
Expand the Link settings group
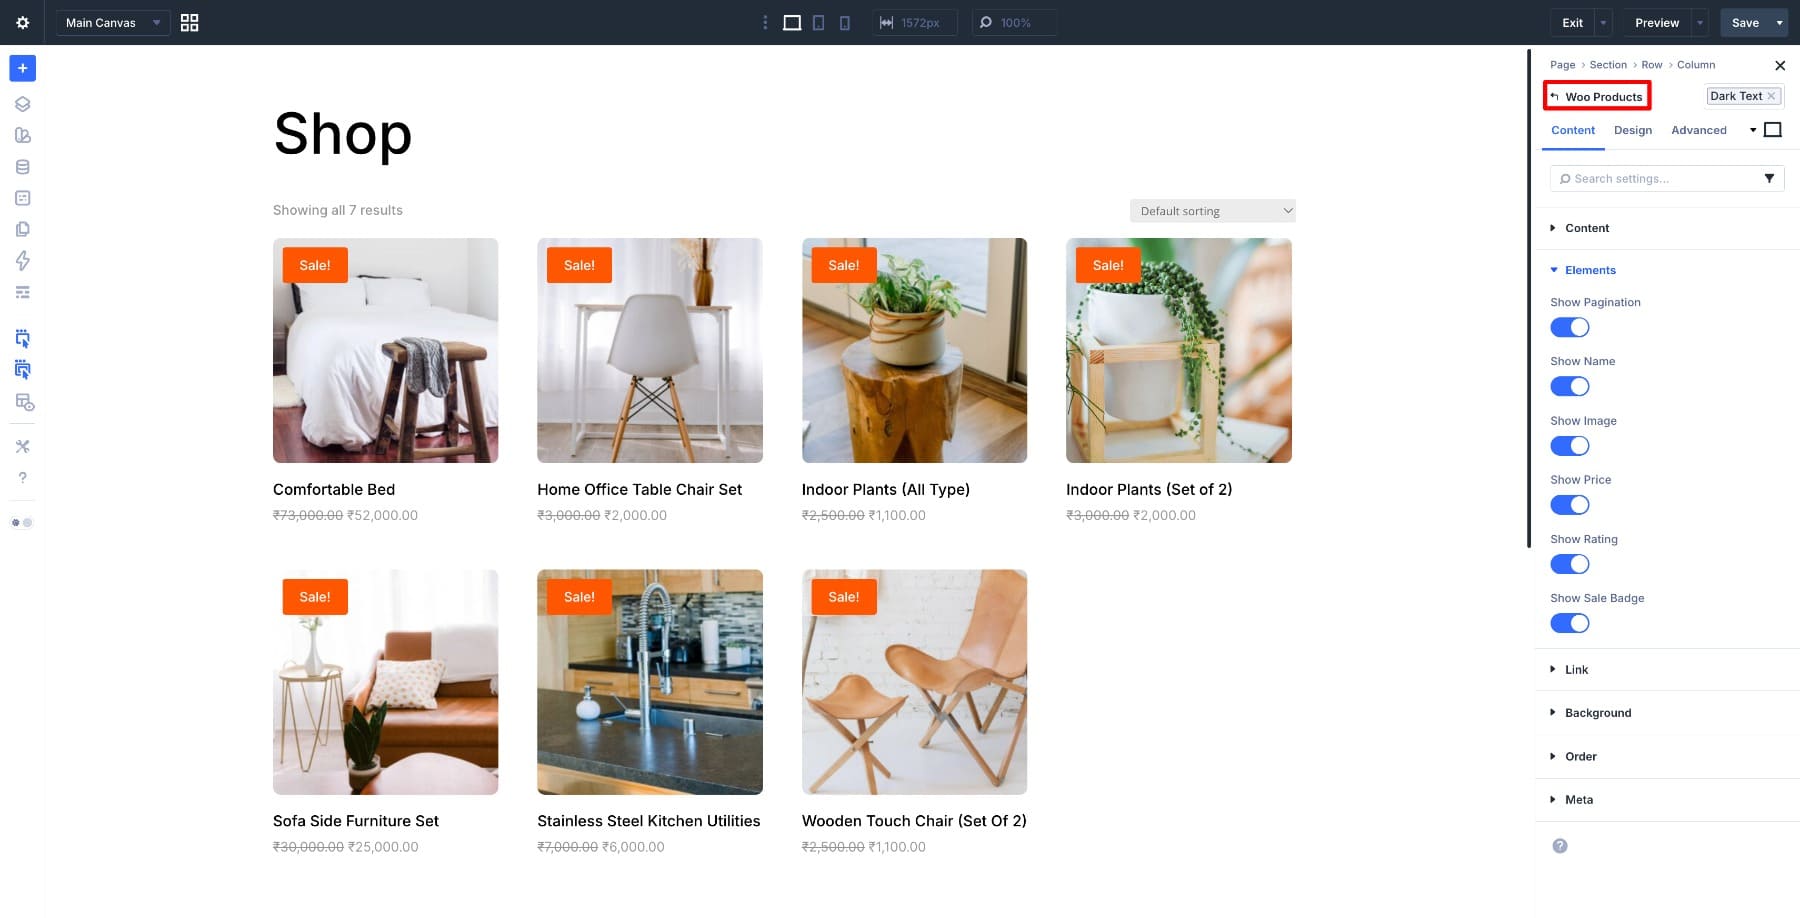pos(1576,670)
